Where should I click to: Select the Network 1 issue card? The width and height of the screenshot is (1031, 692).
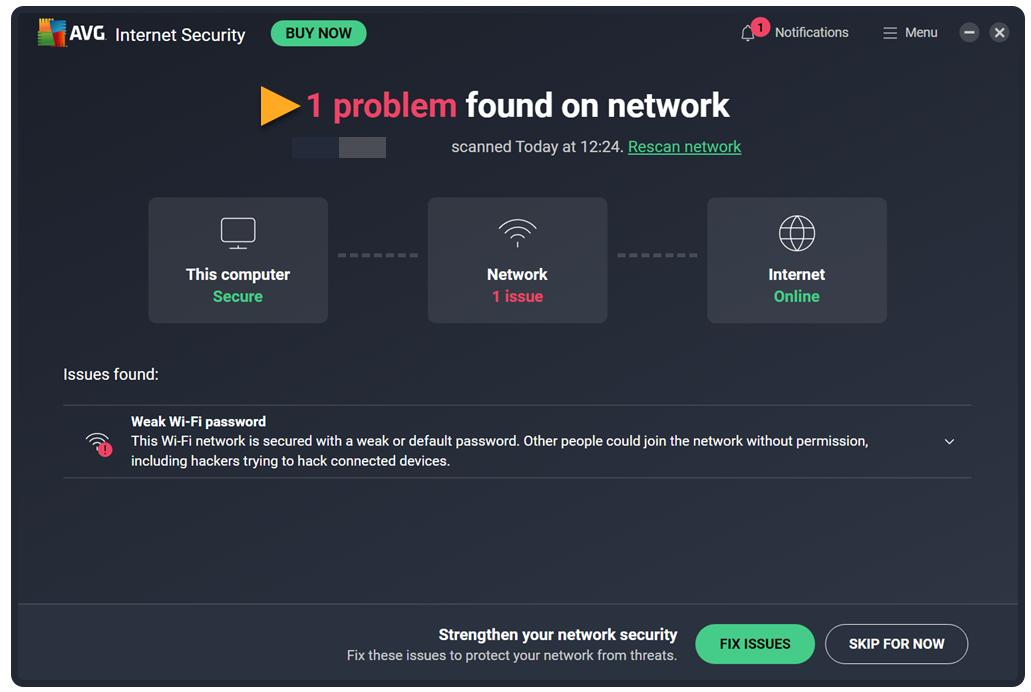click(x=517, y=260)
